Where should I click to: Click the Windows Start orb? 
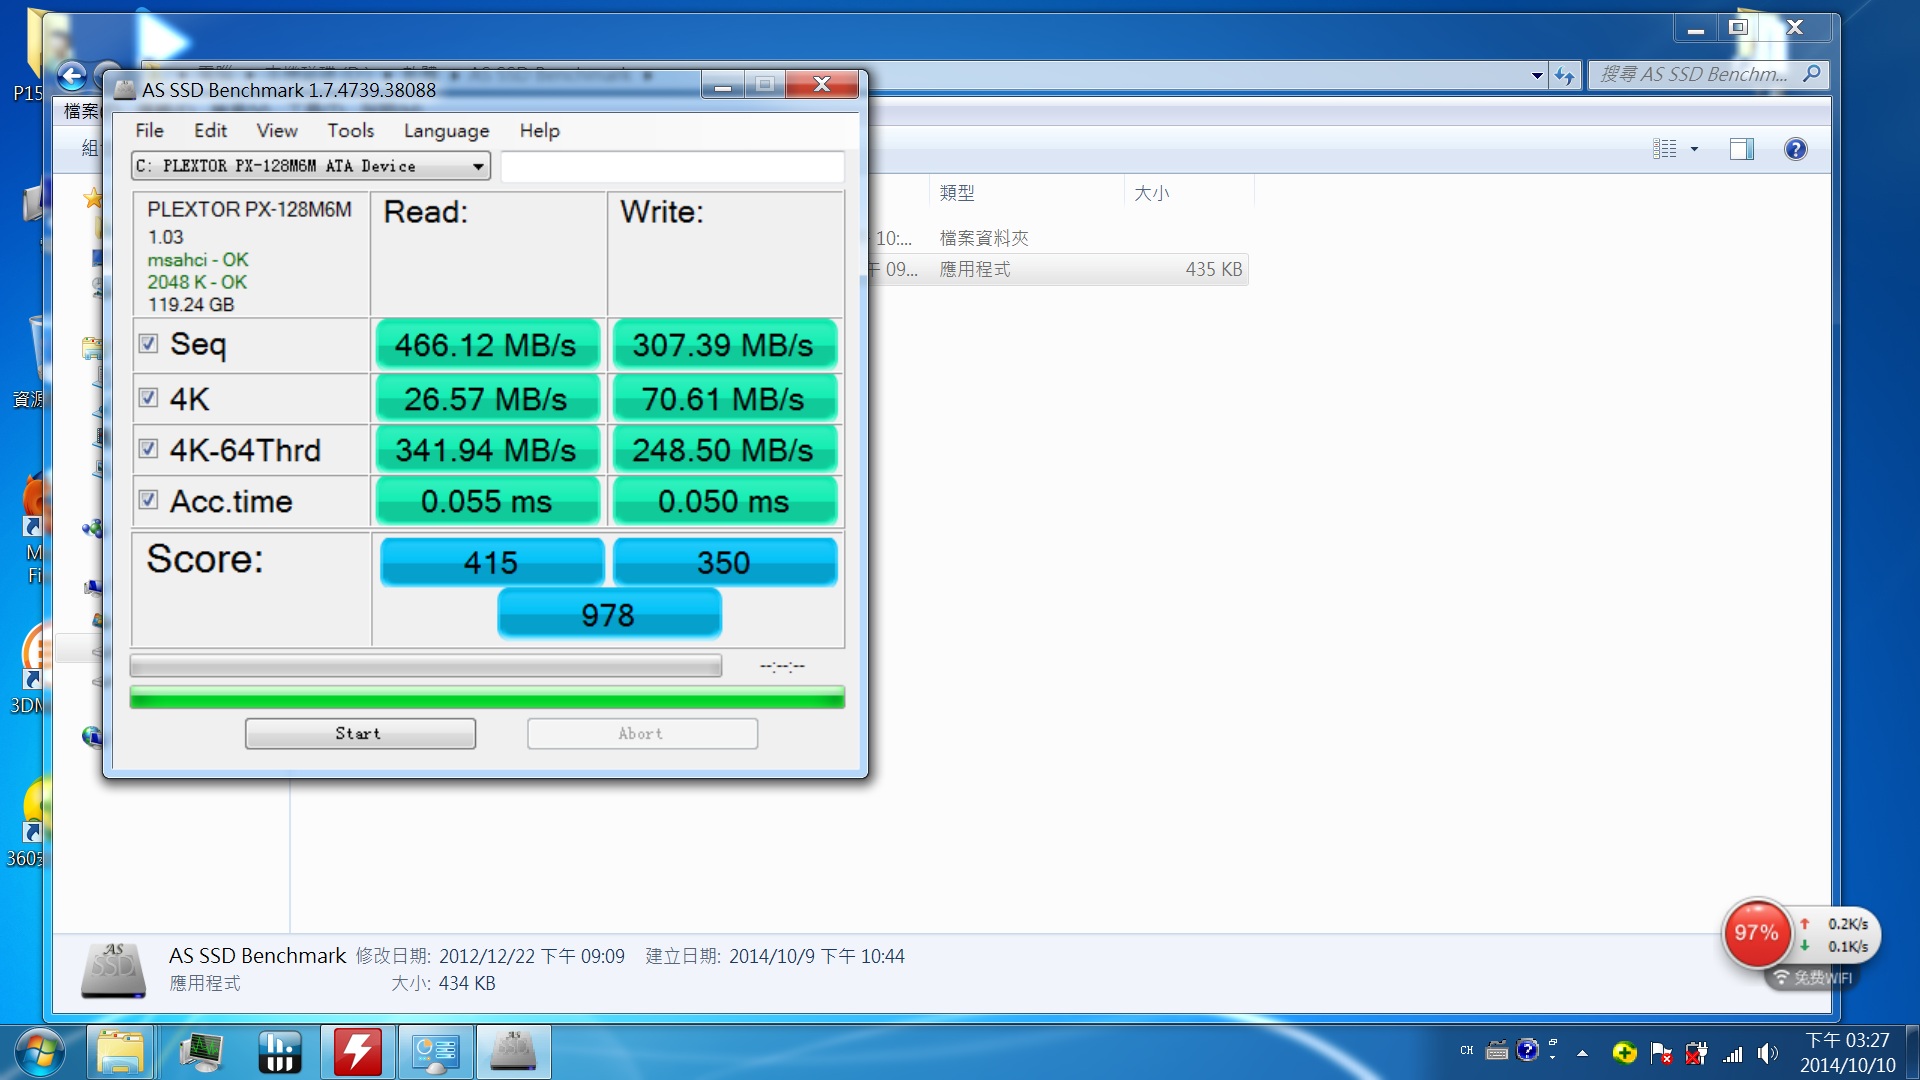point(38,1052)
